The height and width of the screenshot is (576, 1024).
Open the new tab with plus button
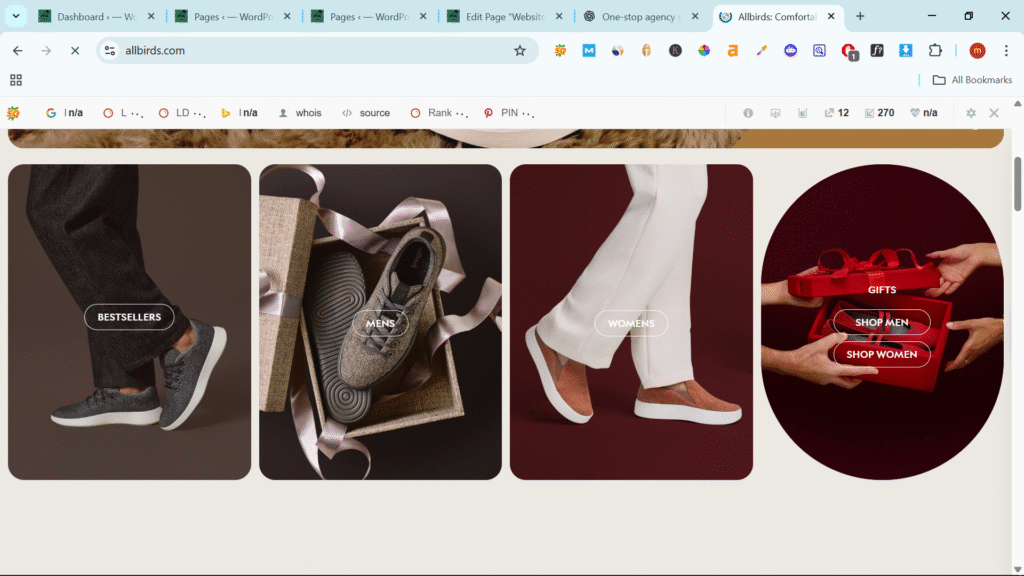[x=860, y=16]
